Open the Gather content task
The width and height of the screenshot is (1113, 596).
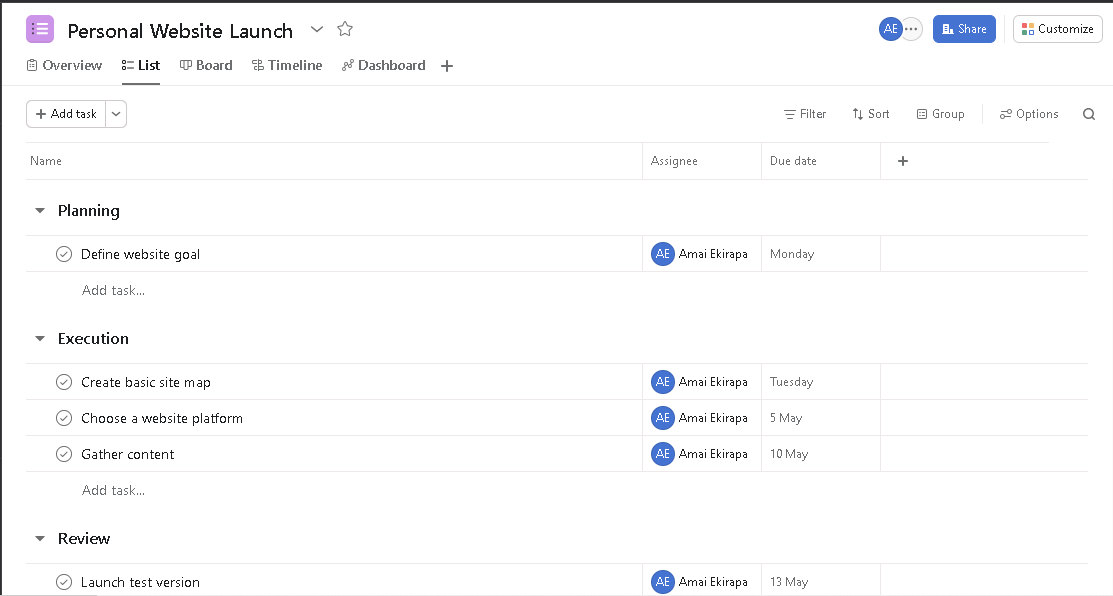(128, 454)
